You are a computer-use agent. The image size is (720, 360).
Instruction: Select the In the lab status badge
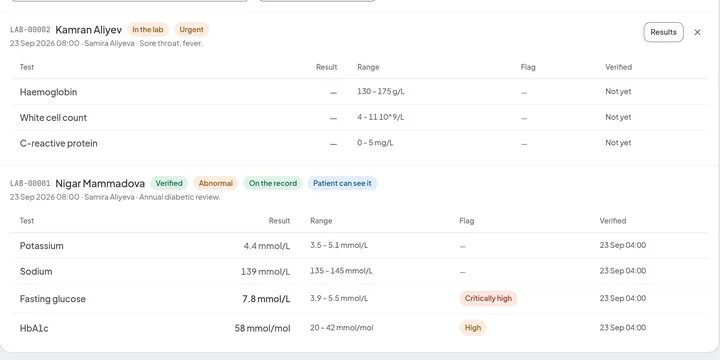tap(148, 30)
